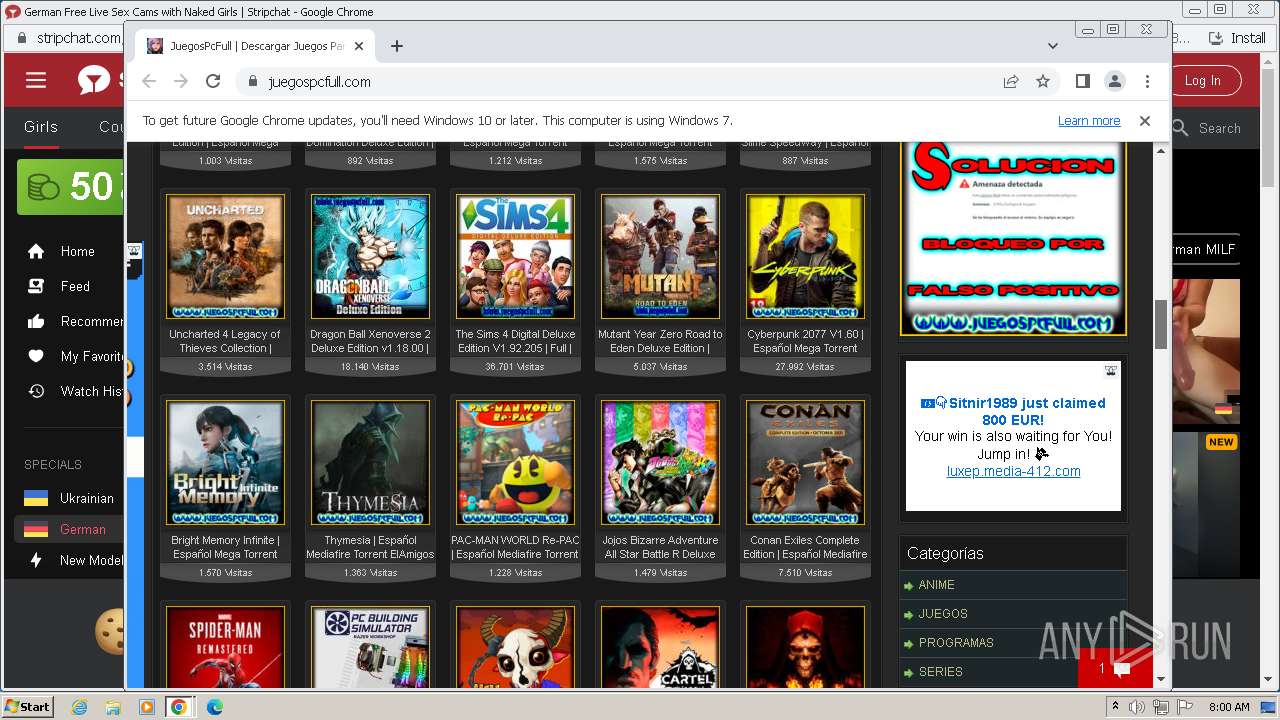Switch to Chrome in taskbar
The height and width of the screenshot is (720, 1280).
coord(179,707)
